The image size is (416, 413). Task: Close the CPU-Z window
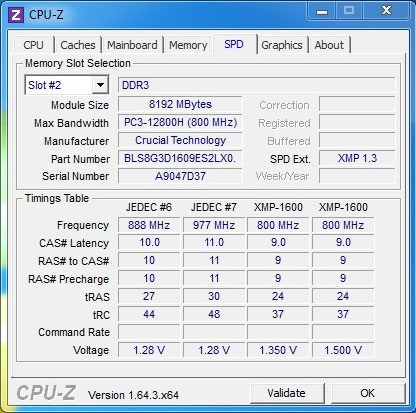tap(387, 11)
